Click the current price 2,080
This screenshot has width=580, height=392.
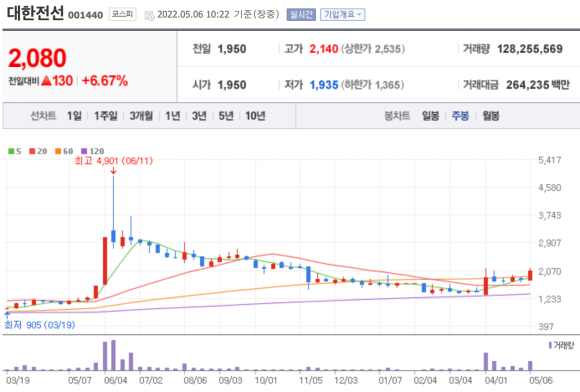[x=37, y=58]
